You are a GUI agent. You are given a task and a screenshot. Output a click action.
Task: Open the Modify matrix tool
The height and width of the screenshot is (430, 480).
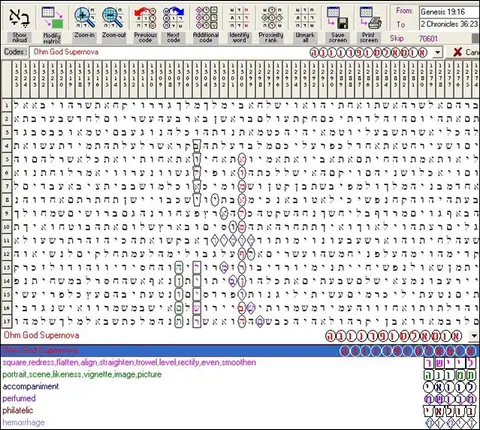52,18
